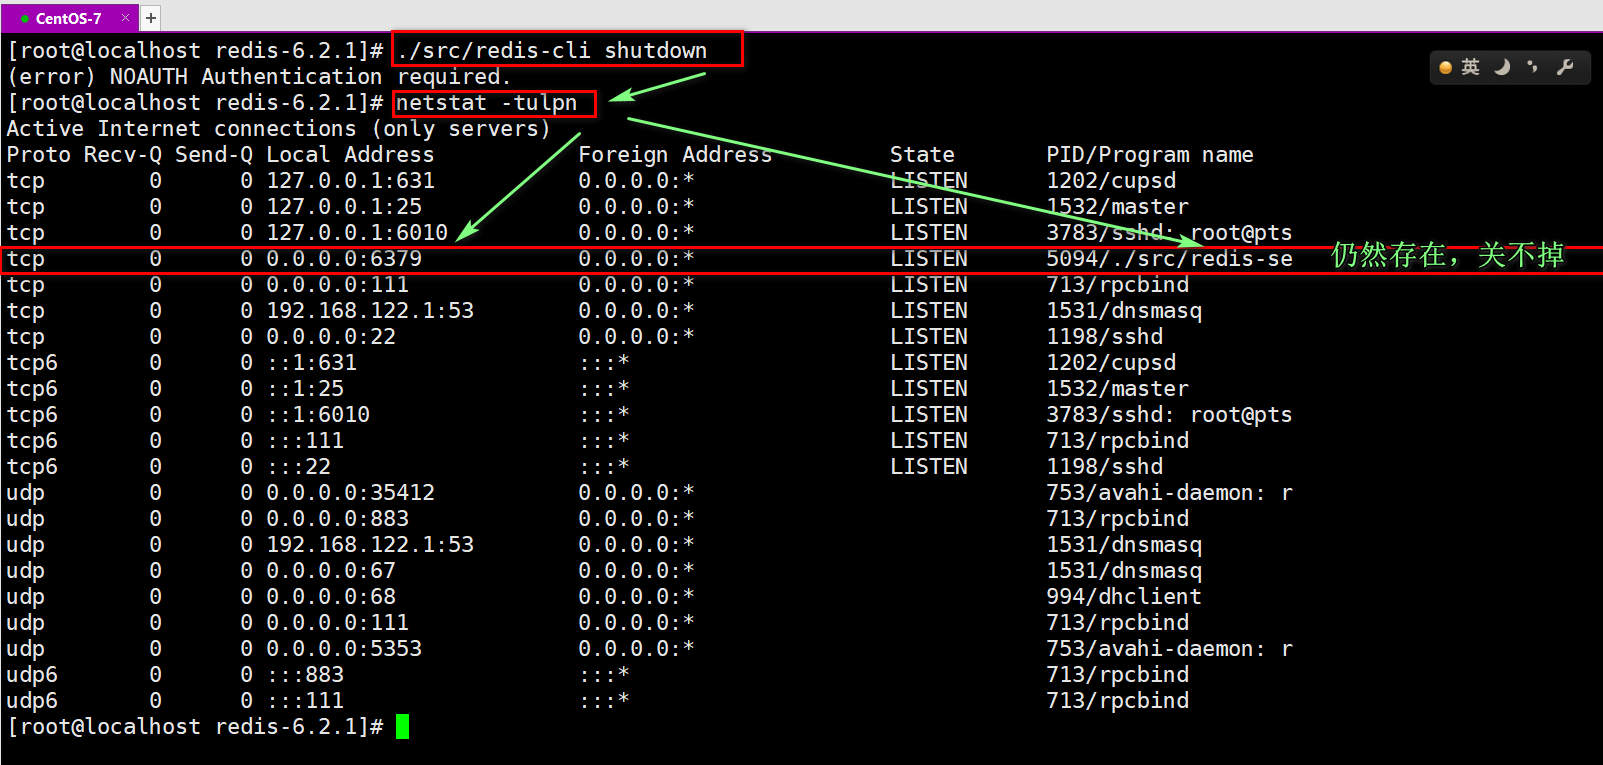Click the 'Proto' column header

pos(39,154)
